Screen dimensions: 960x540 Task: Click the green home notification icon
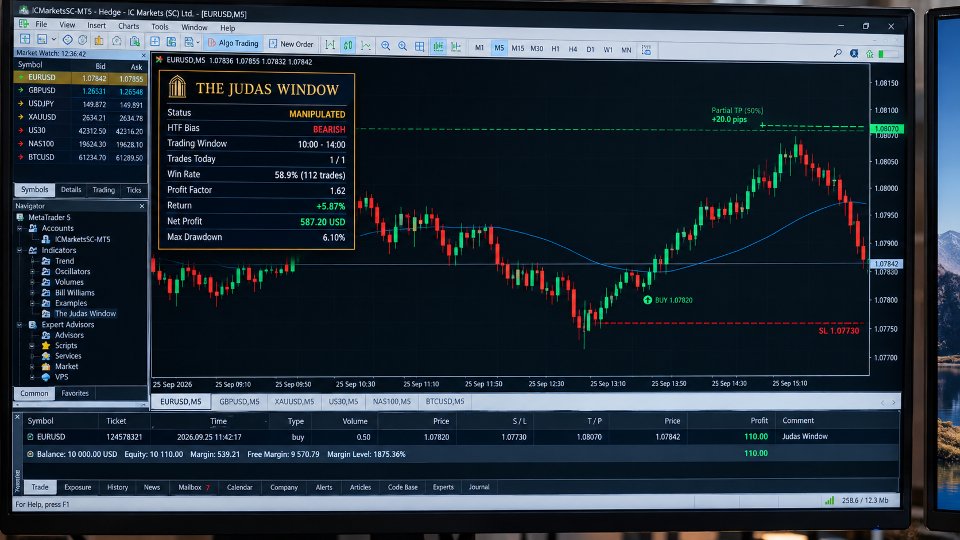tap(869, 54)
